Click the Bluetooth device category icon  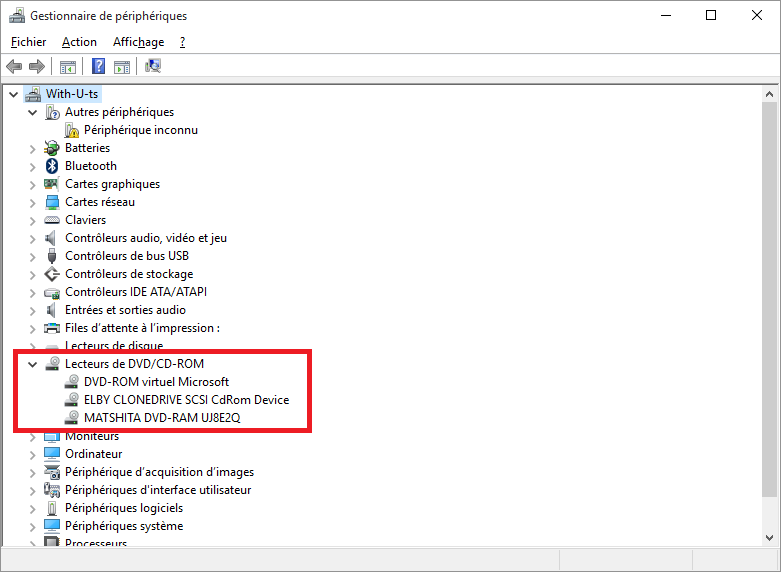(x=53, y=166)
